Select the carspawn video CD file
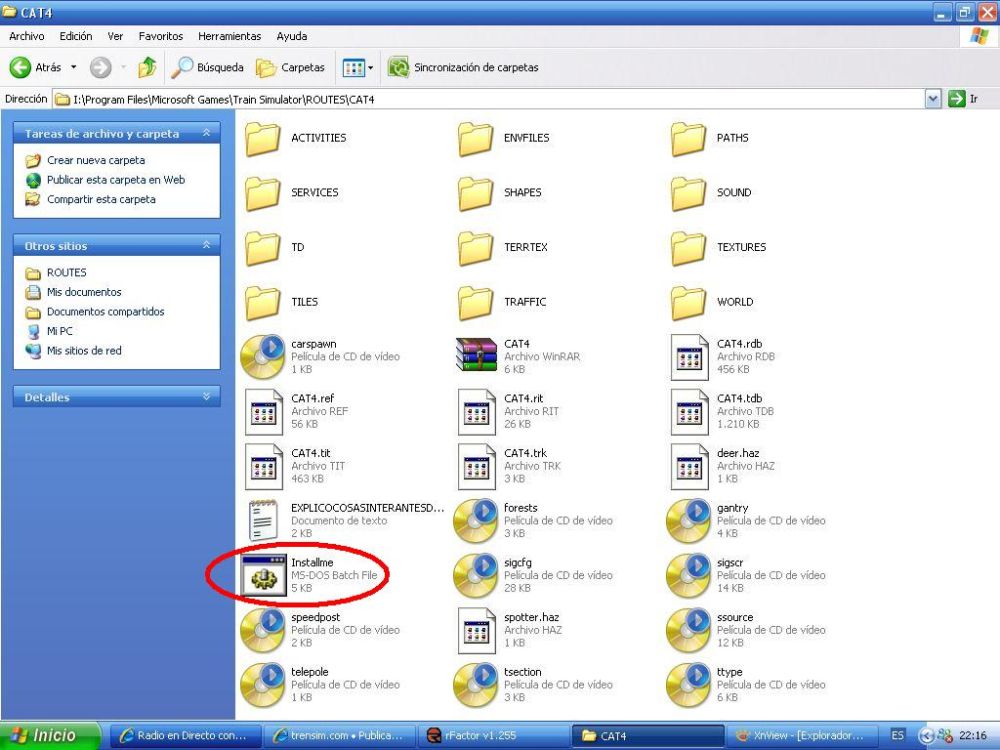This screenshot has width=1000, height=750. (x=264, y=357)
